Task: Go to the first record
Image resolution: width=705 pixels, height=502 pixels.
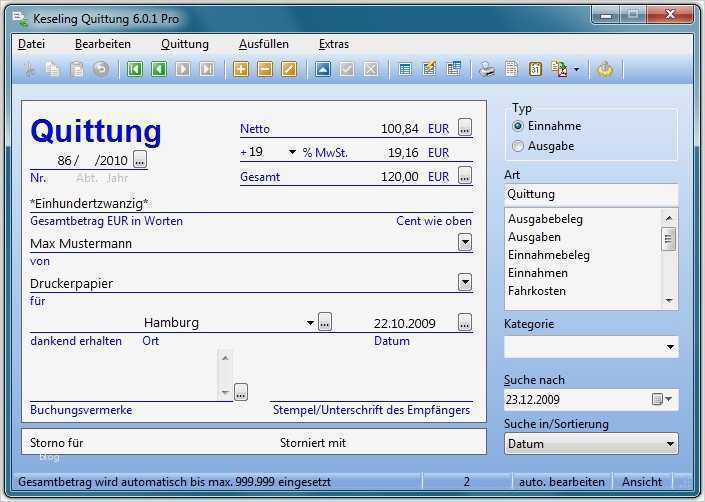Action: tap(135, 69)
